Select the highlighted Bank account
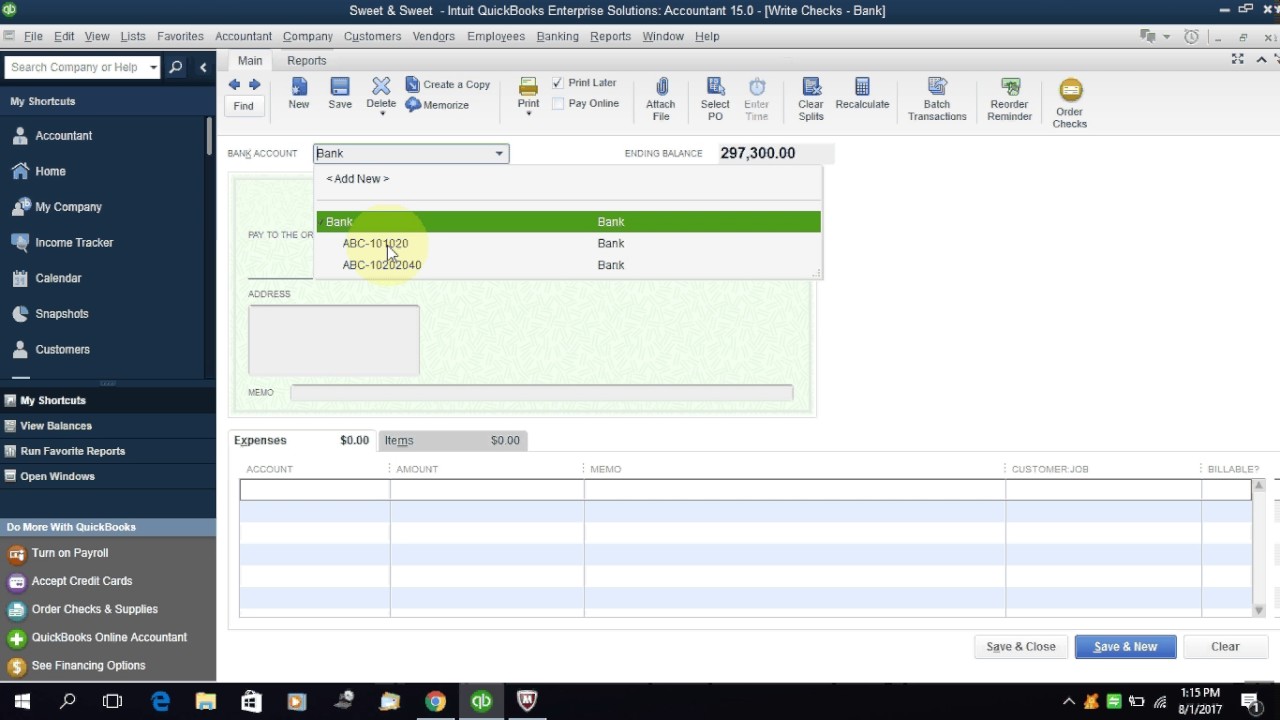 pyautogui.click(x=568, y=222)
